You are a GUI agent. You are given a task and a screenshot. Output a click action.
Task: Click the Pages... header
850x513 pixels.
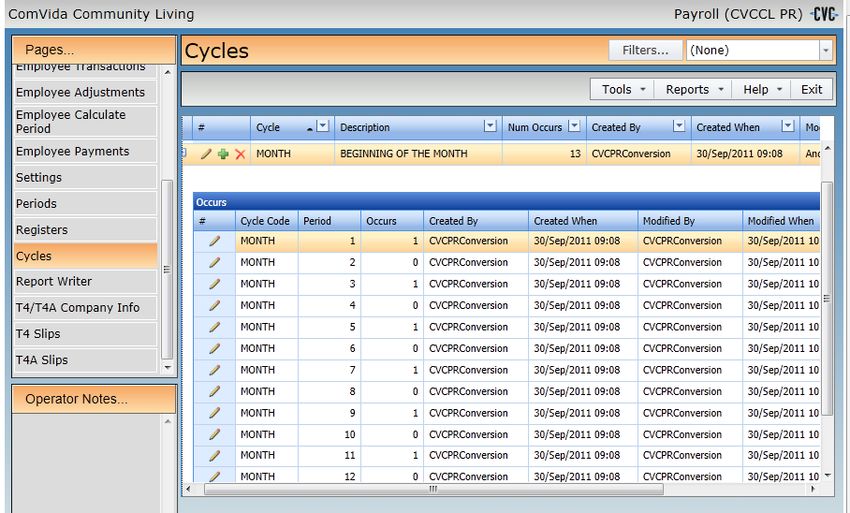point(94,50)
